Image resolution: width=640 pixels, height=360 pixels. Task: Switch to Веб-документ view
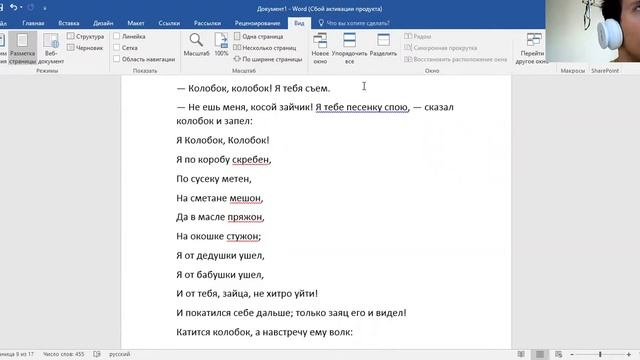pyautogui.click(x=51, y=48)
